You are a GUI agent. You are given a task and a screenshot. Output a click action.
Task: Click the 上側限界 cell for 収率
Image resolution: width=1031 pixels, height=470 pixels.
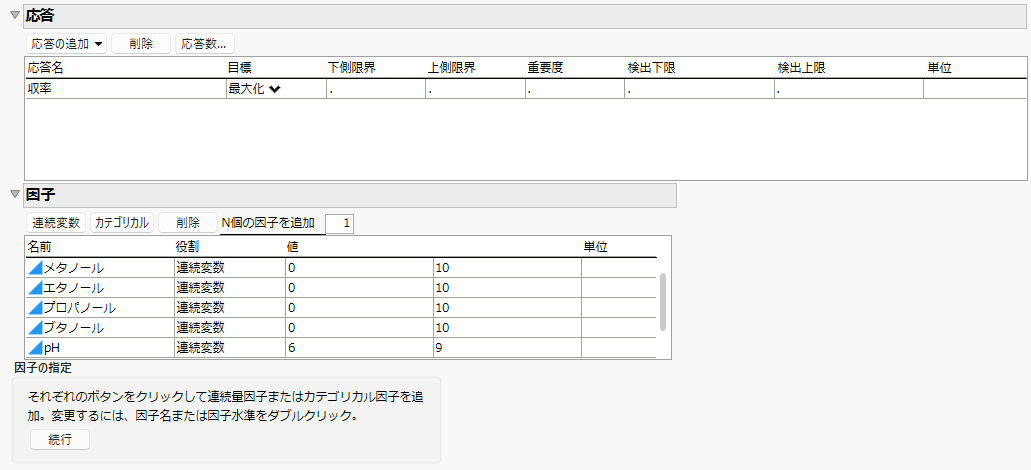(x=475, y=89)
